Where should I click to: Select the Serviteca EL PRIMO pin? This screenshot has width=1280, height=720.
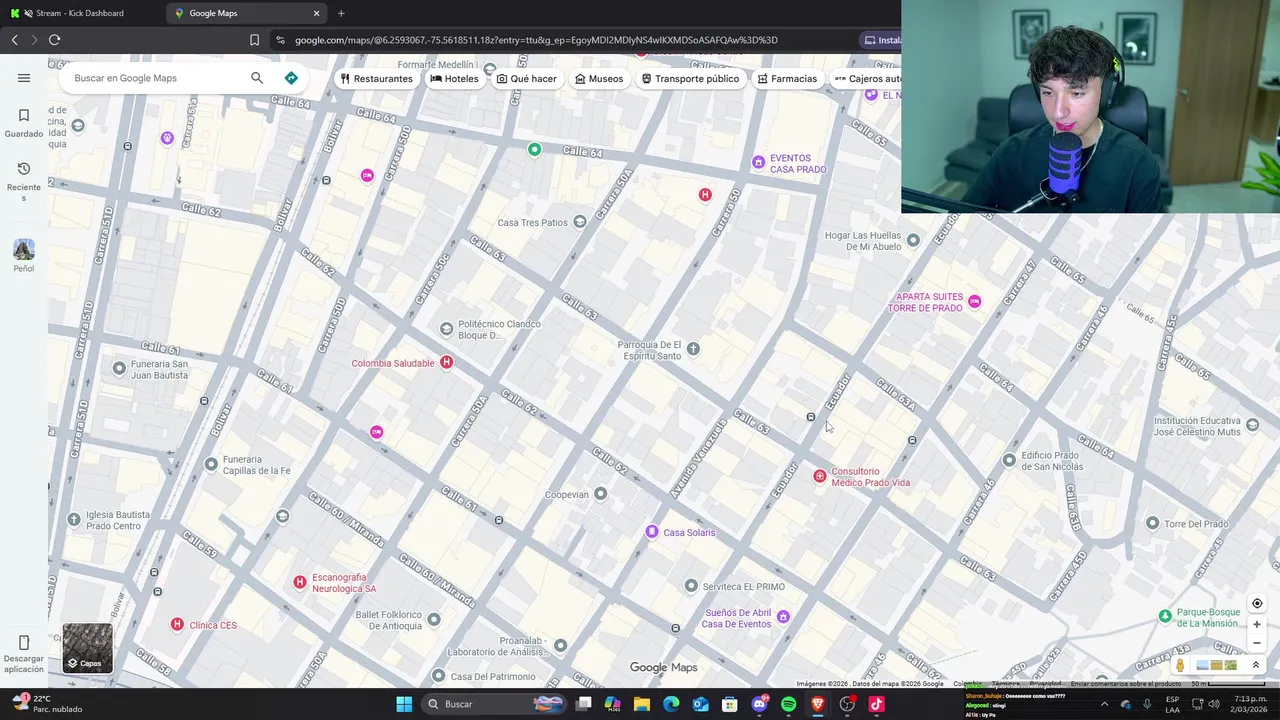[691, 586]
